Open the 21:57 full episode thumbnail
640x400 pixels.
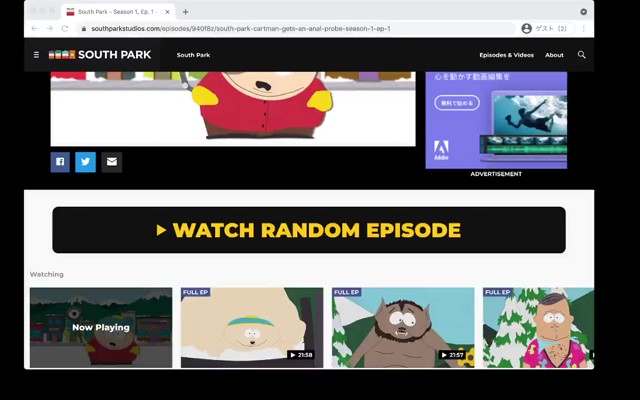[403, 327]
